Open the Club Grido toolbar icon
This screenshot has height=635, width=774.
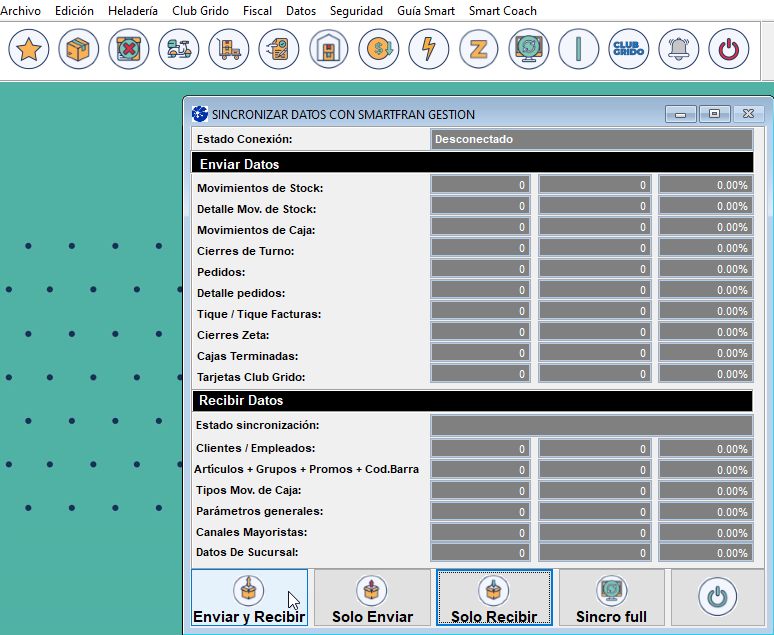point(629,49)
